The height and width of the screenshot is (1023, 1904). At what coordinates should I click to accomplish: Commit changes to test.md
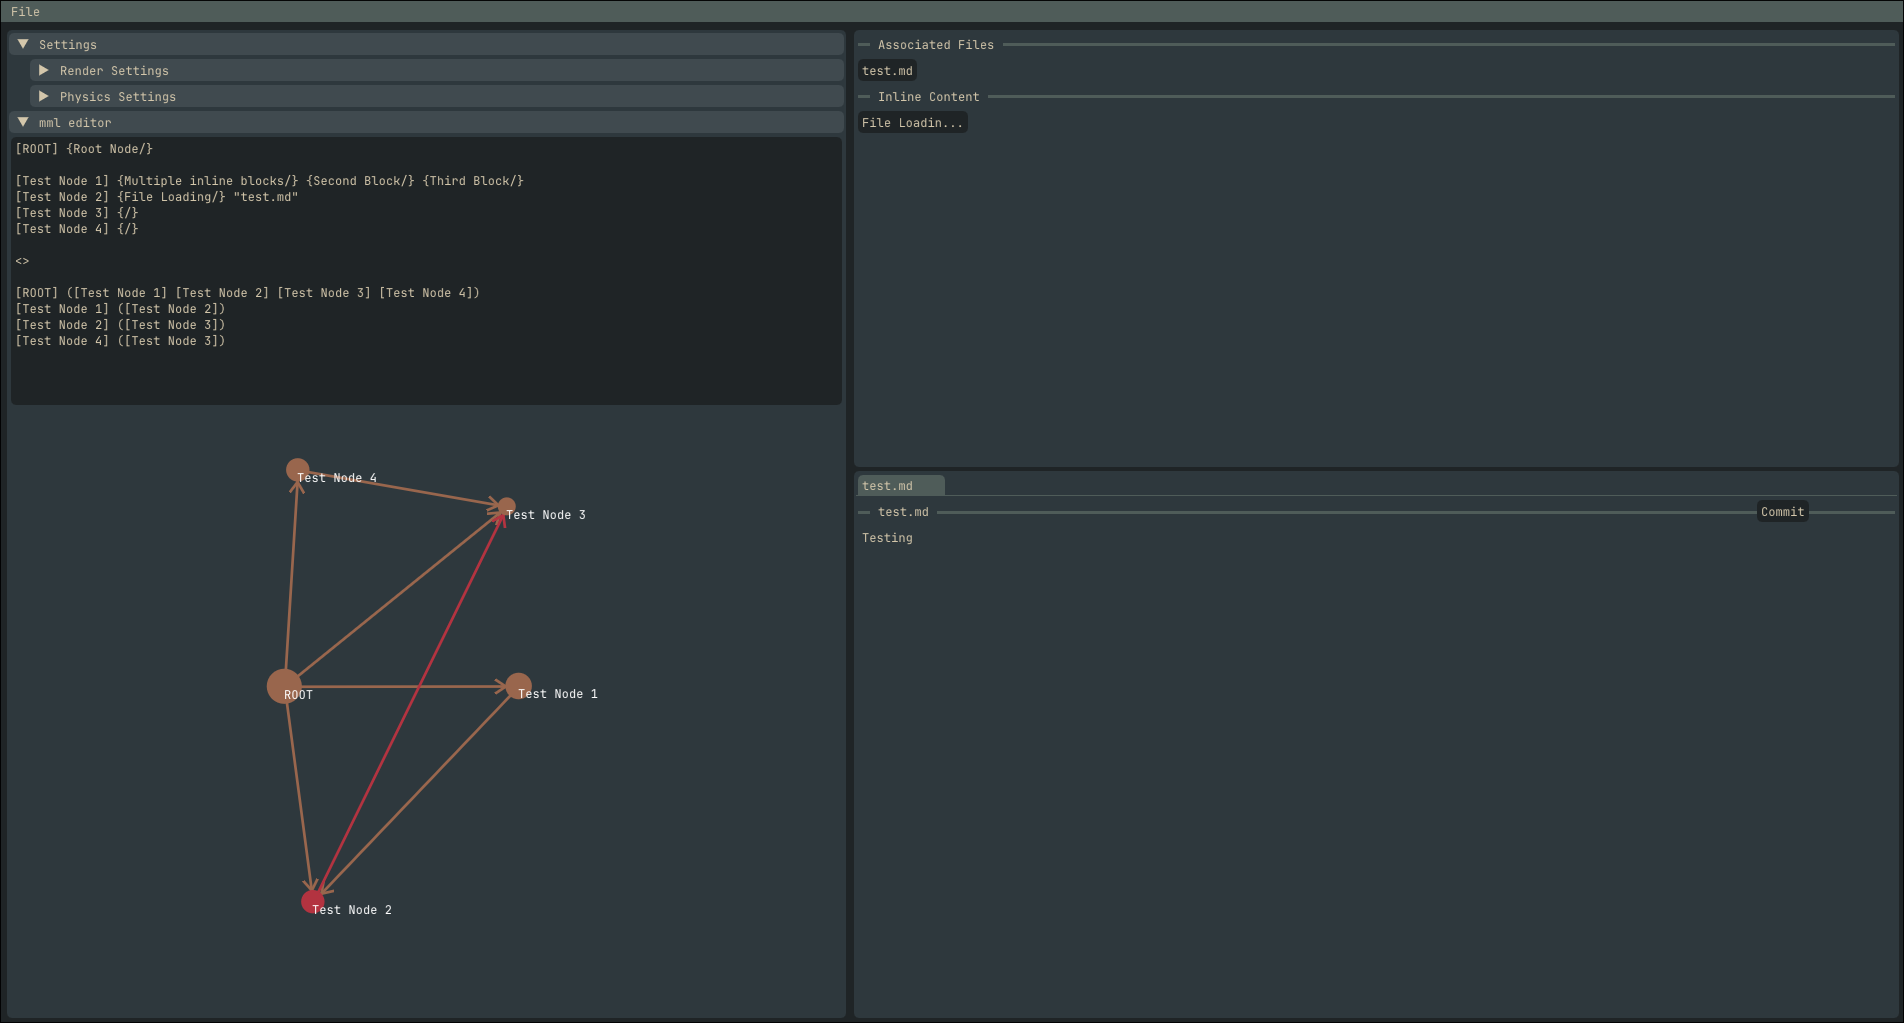pos(1782,512)
